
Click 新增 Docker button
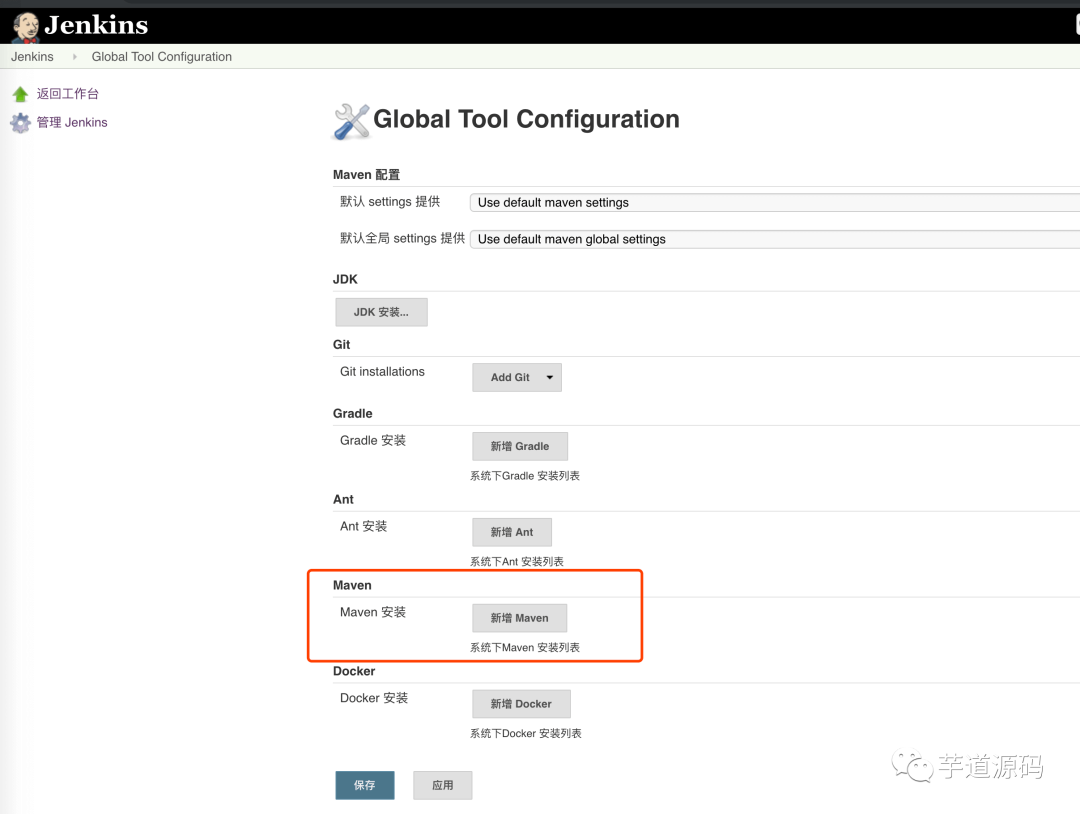point(521,704)
